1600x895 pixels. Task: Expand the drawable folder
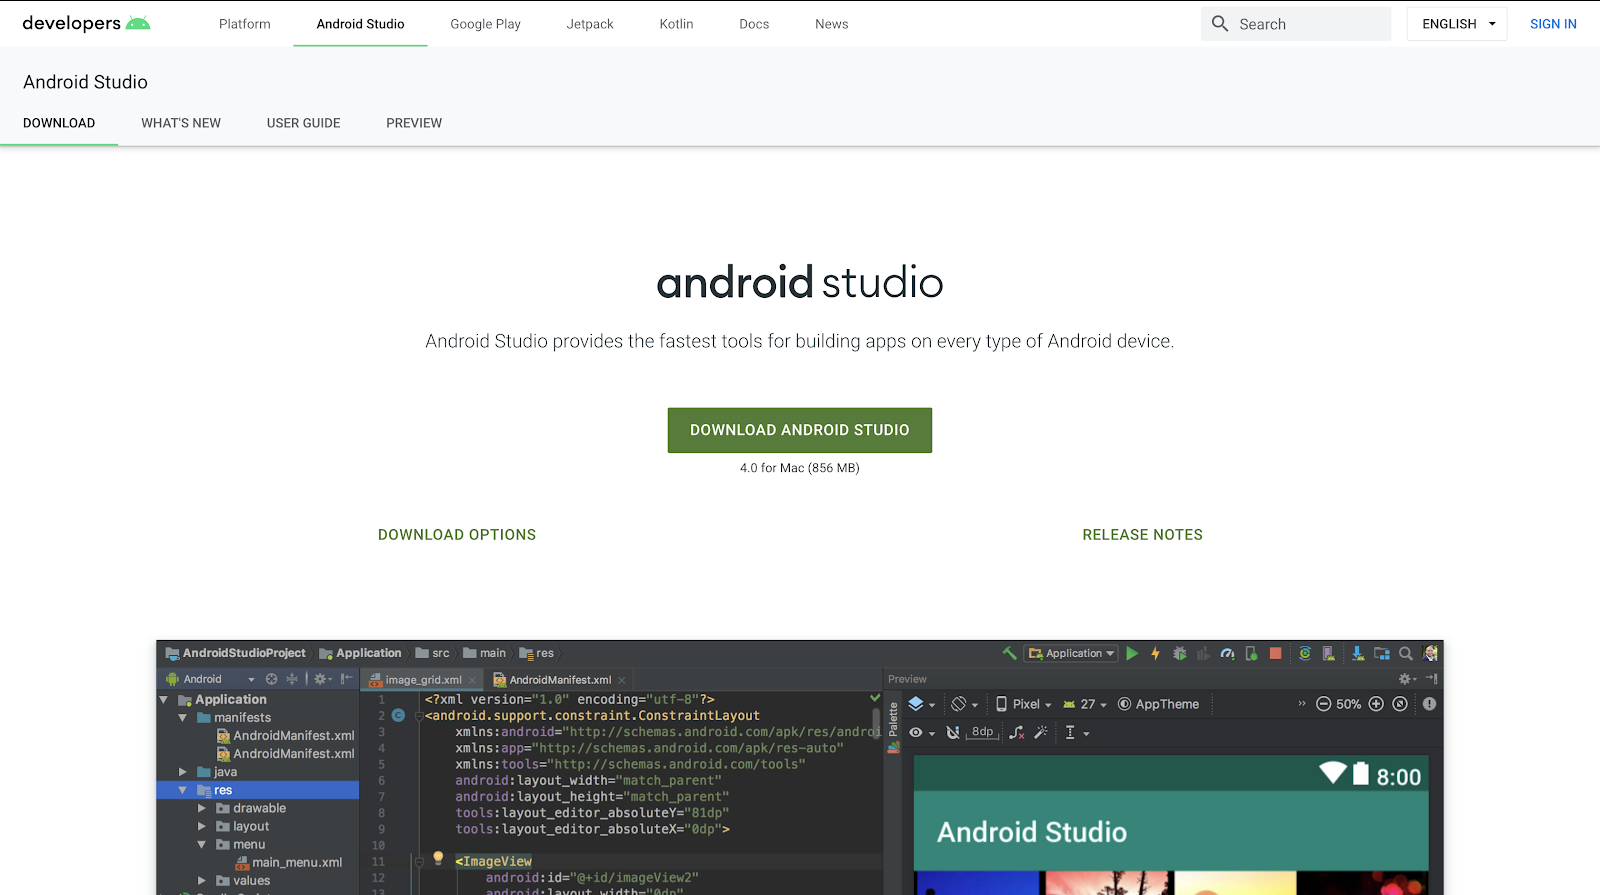(x=202, y=808)
